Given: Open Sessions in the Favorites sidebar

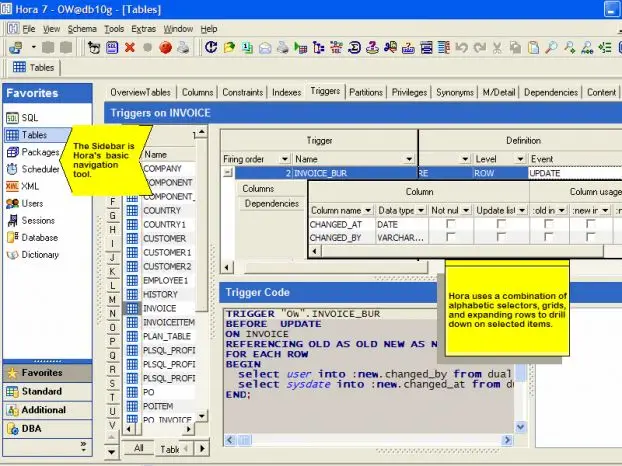Looking at the screenshot, I should point(31,221).
